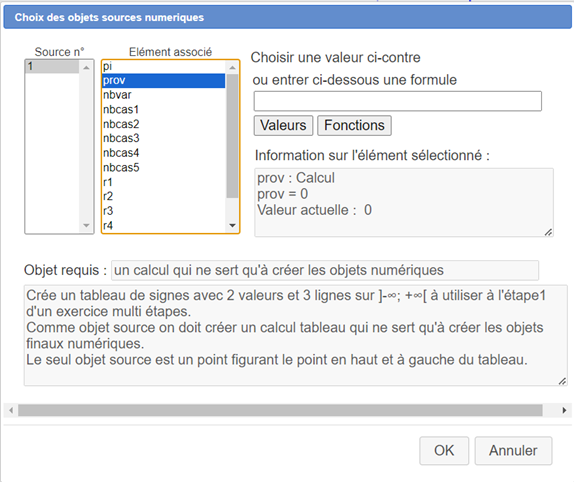Click left arrow of horizontal scrollbar
Viewport: 574px width, 482px height.
point(11,410)
